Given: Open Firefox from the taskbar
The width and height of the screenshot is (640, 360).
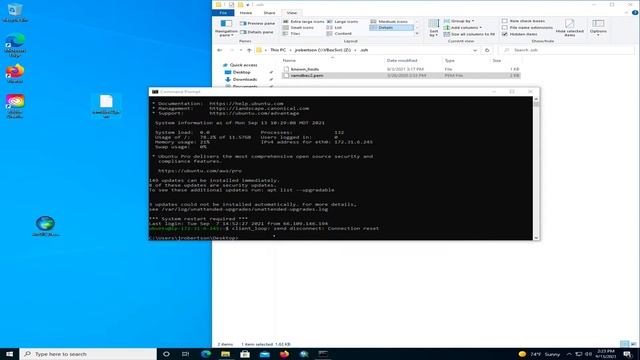Looking at the screenshot, I should coord(284,354).
